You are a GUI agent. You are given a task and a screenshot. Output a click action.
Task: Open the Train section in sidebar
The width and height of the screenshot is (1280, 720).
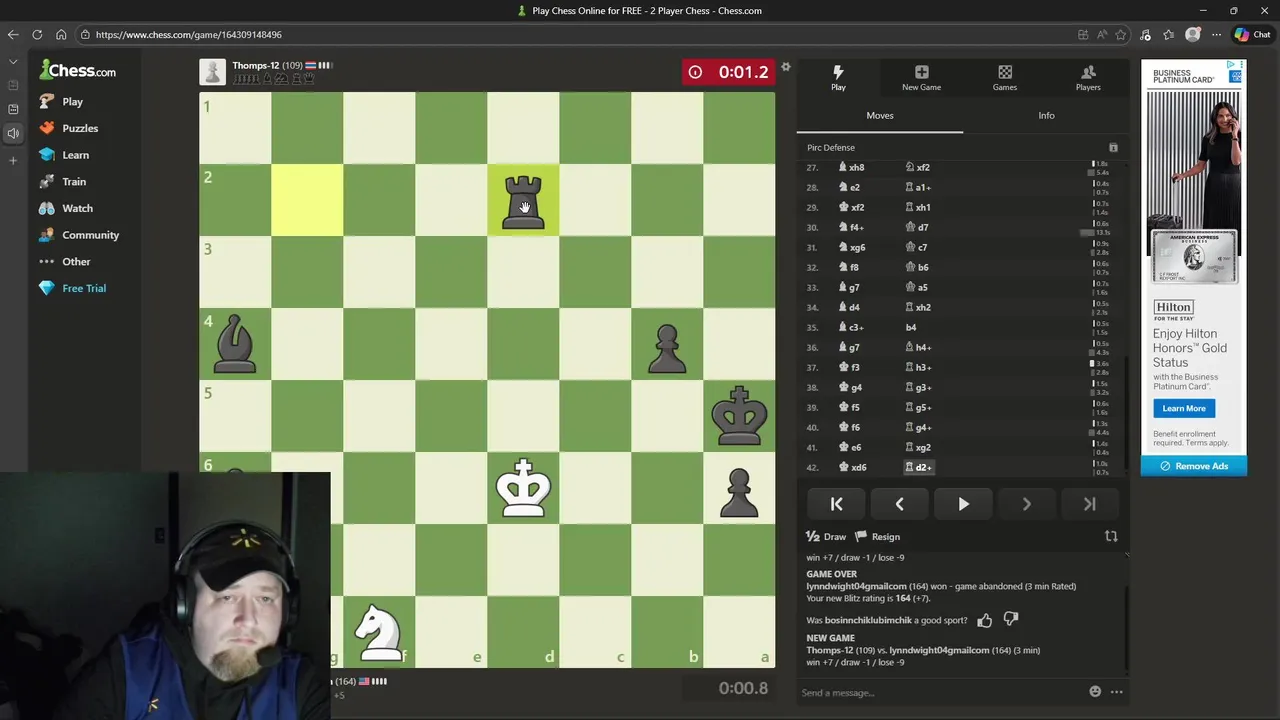62,181
